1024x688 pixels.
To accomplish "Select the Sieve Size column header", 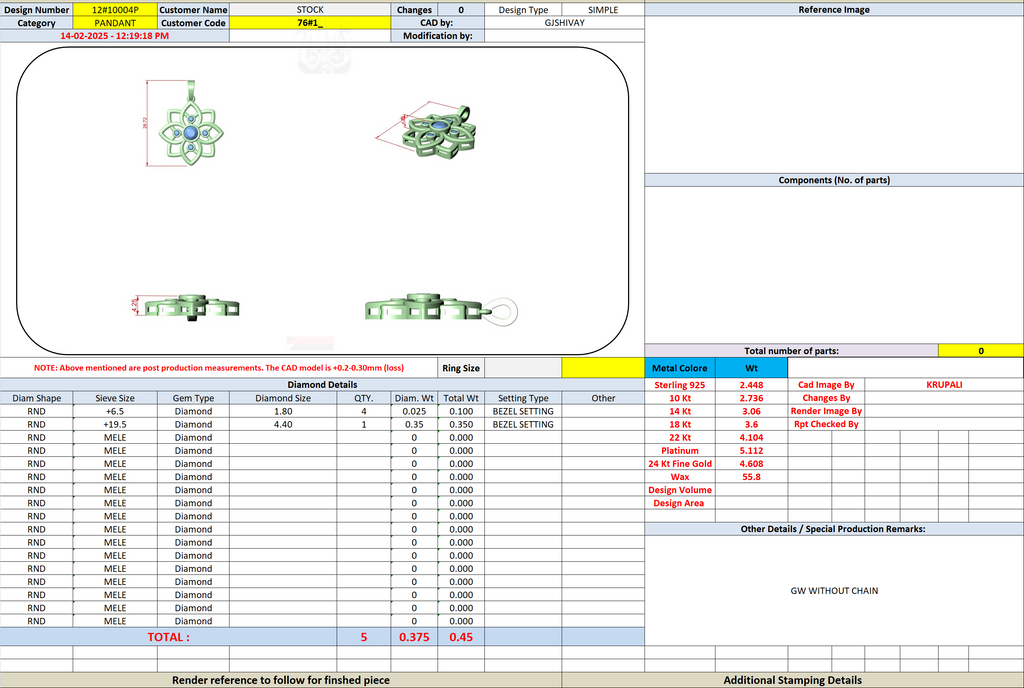I will 115,398.
